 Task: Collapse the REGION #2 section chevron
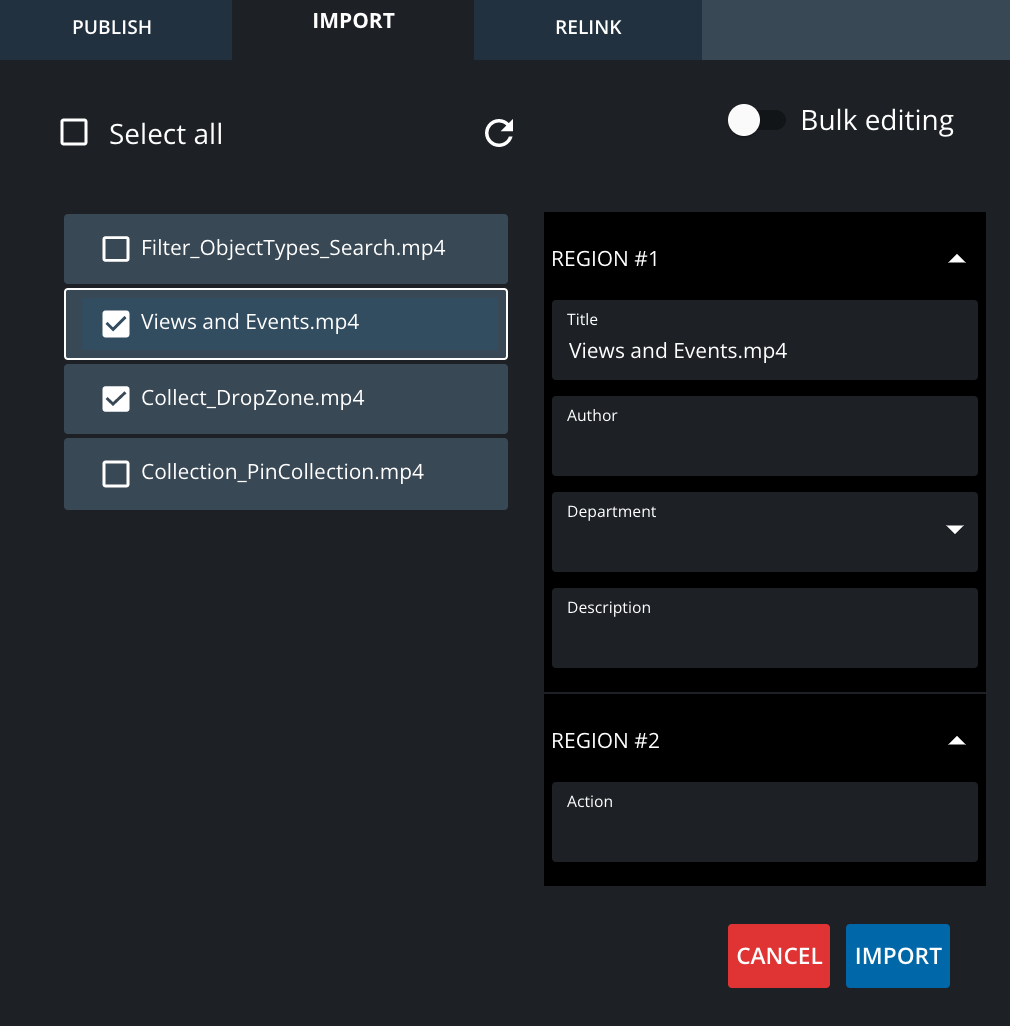[x=957, y=740]
